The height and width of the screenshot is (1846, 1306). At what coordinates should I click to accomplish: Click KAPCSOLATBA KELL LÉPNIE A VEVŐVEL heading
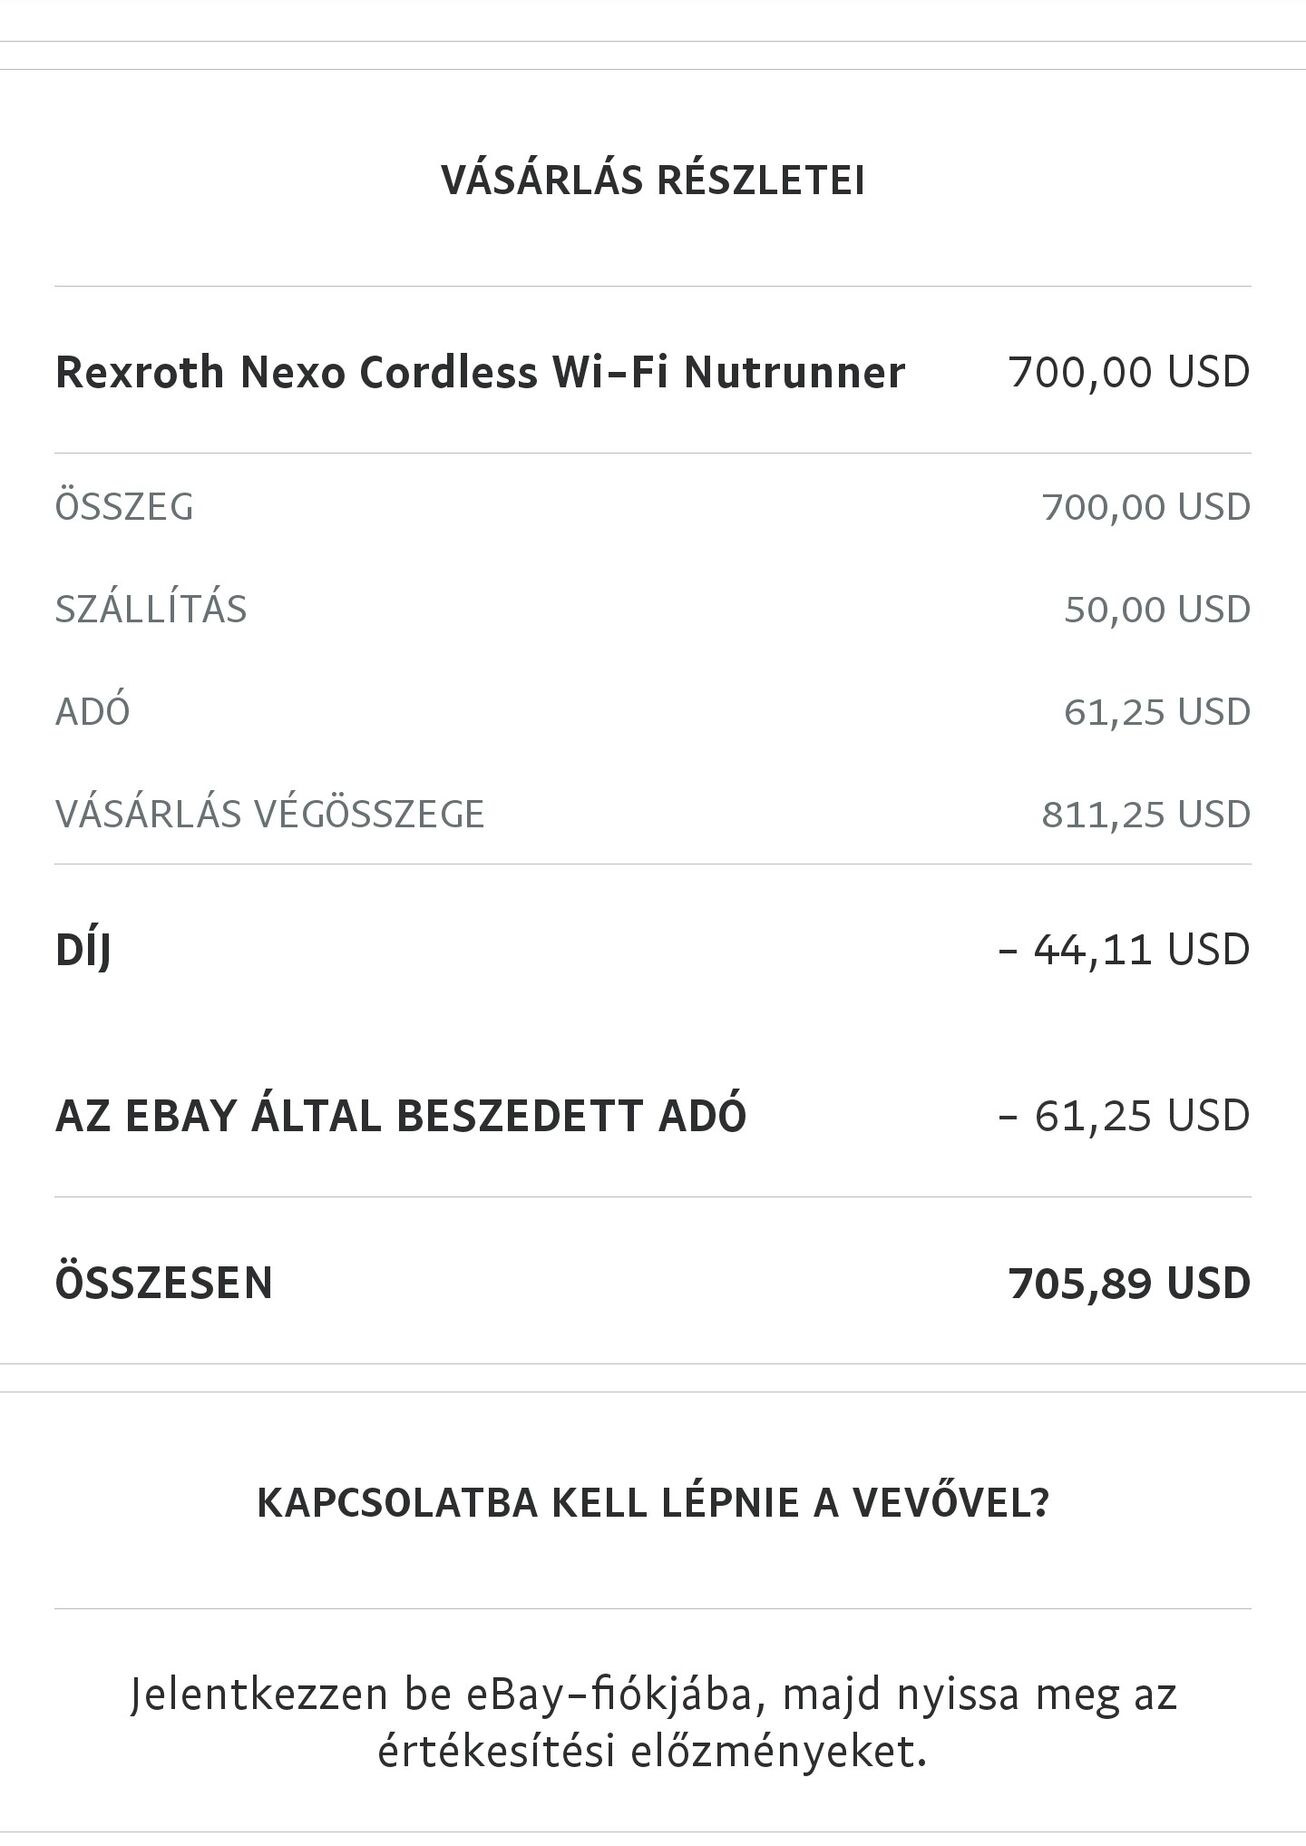[x=653, y=1503]
